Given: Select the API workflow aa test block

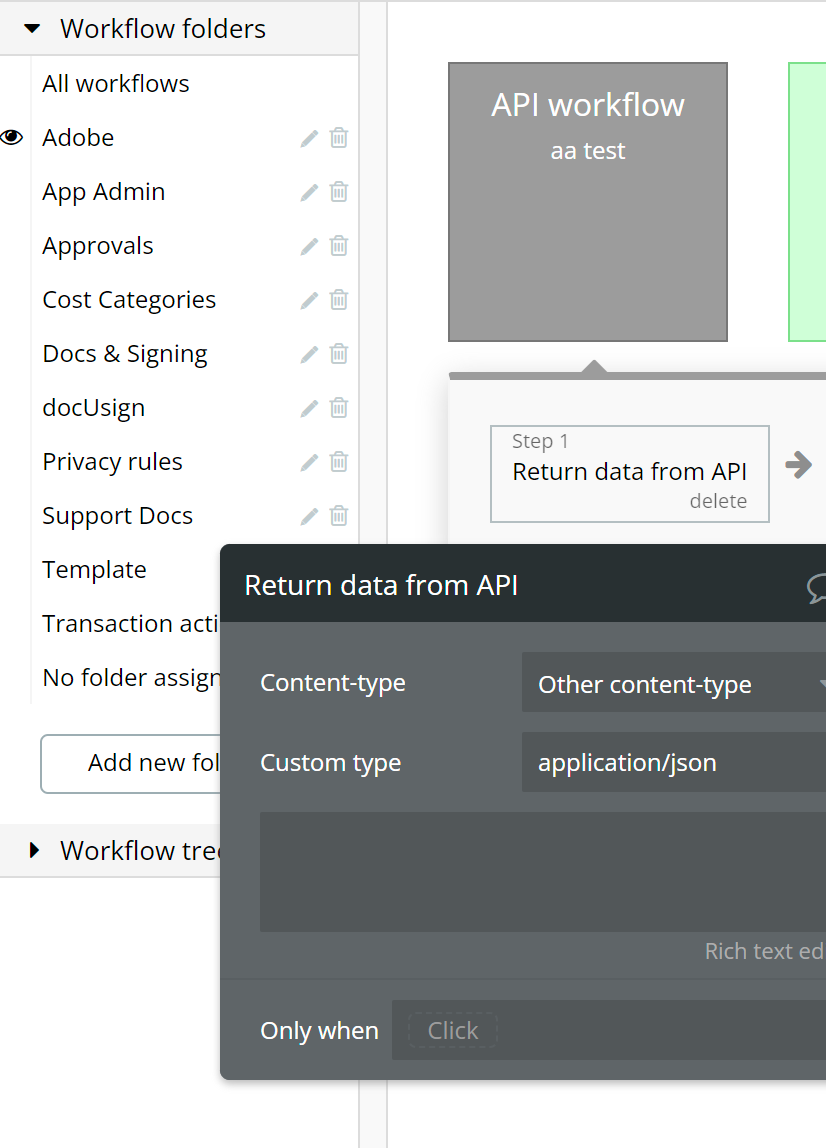Looking at the screenshot, I should (x=588, y=202).
